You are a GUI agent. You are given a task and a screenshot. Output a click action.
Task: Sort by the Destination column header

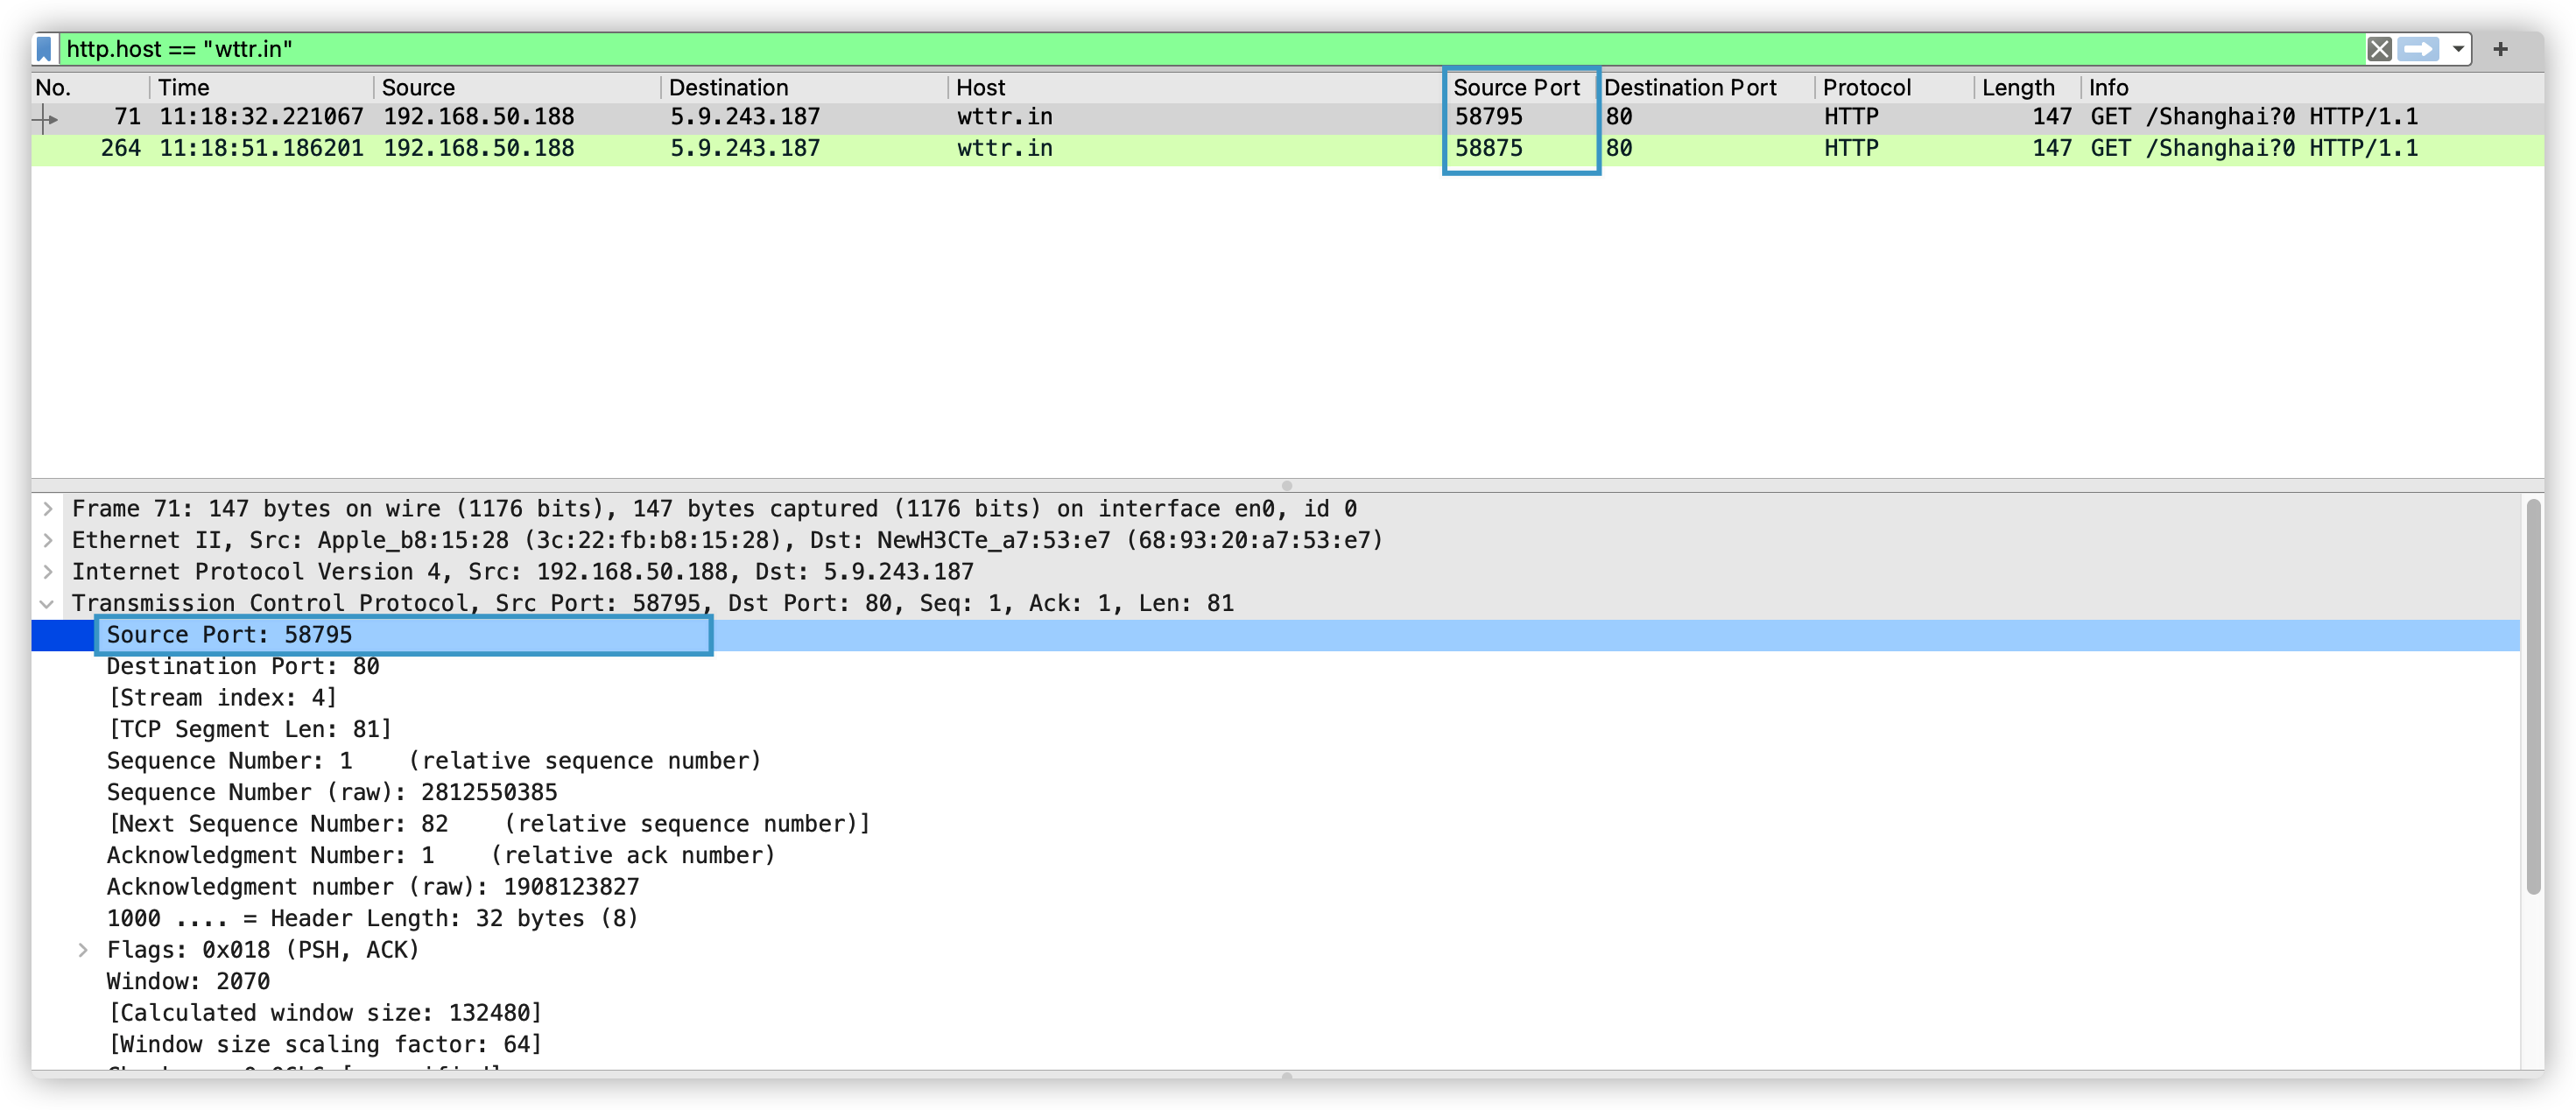tap(804, 87)
